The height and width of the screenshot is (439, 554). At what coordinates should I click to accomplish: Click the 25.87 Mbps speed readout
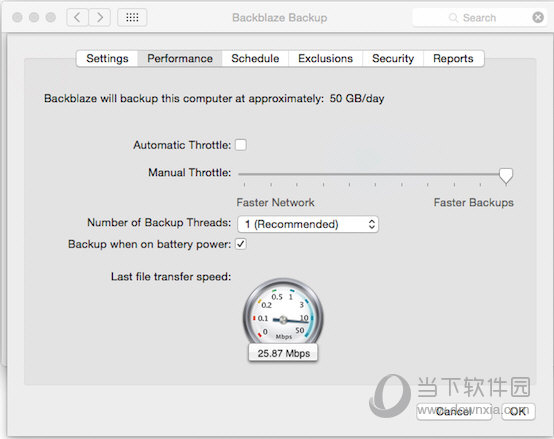tap(283, 353)
